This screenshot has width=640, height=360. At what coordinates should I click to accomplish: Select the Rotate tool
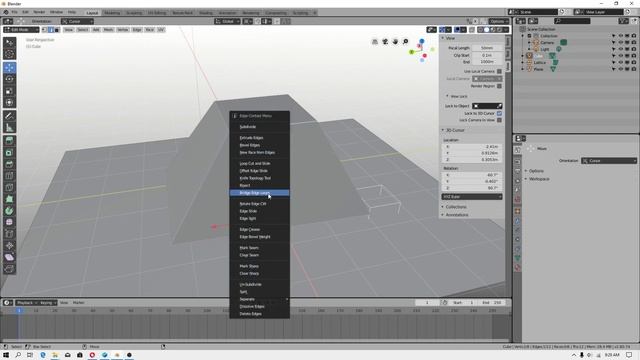[9, 79]
